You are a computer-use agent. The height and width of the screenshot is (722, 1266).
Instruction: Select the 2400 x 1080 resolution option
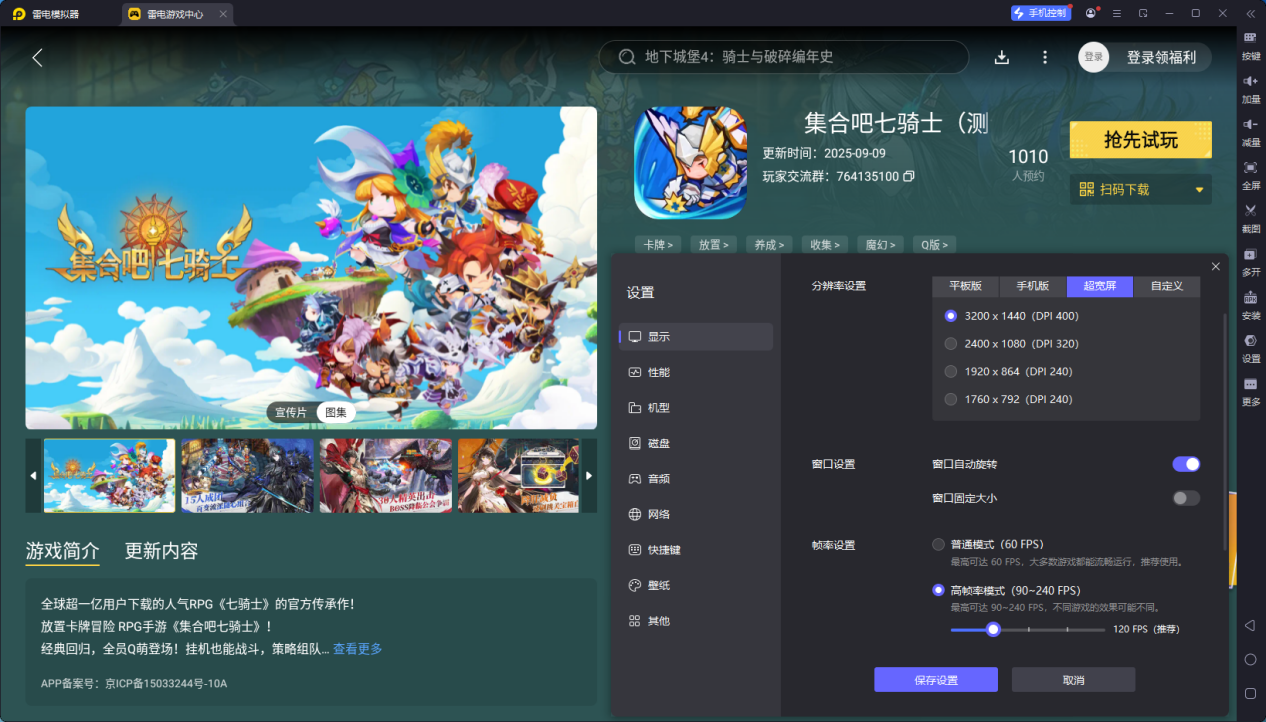951,344
